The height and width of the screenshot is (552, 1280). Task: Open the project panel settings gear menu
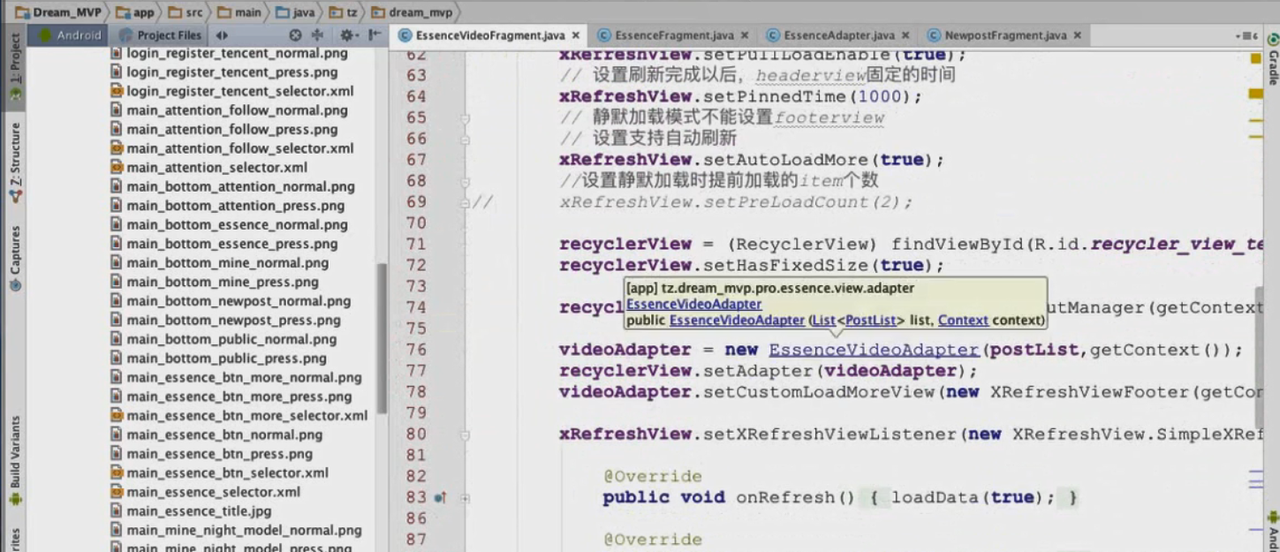point(348,35)
